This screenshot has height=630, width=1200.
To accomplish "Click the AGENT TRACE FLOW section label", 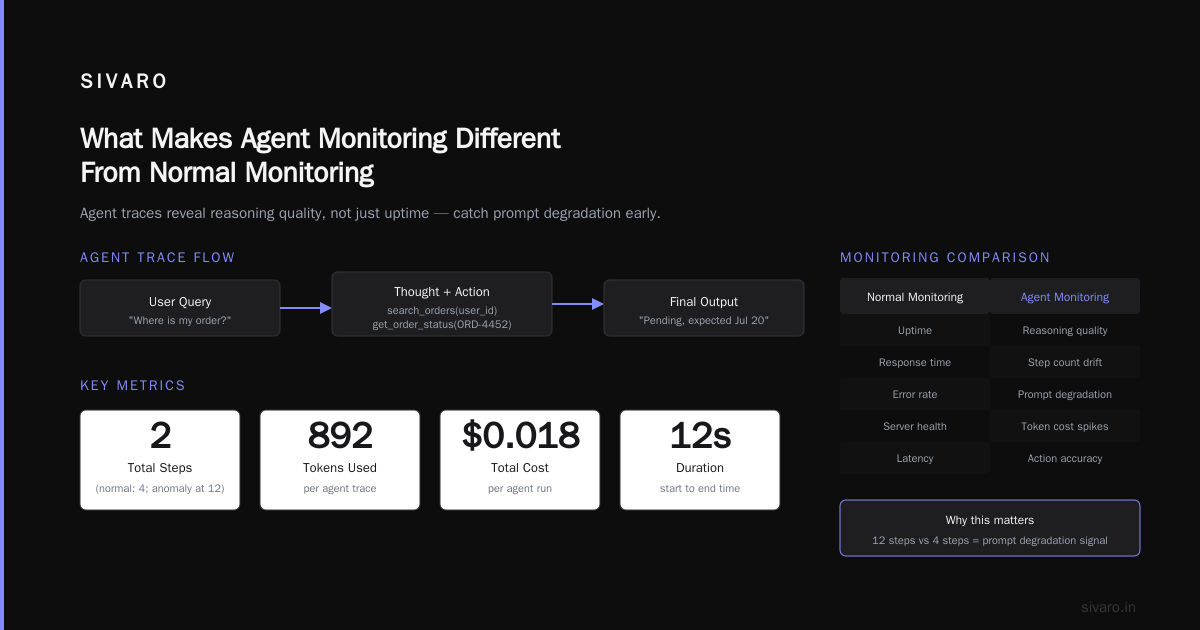I will pyautogui.click(x=158, y=257).
